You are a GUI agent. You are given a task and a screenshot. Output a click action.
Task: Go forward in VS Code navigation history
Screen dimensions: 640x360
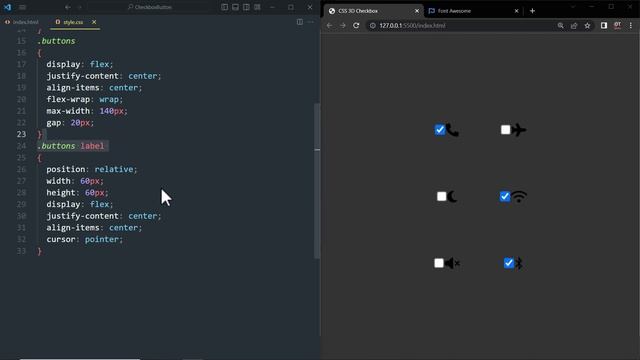80,7
